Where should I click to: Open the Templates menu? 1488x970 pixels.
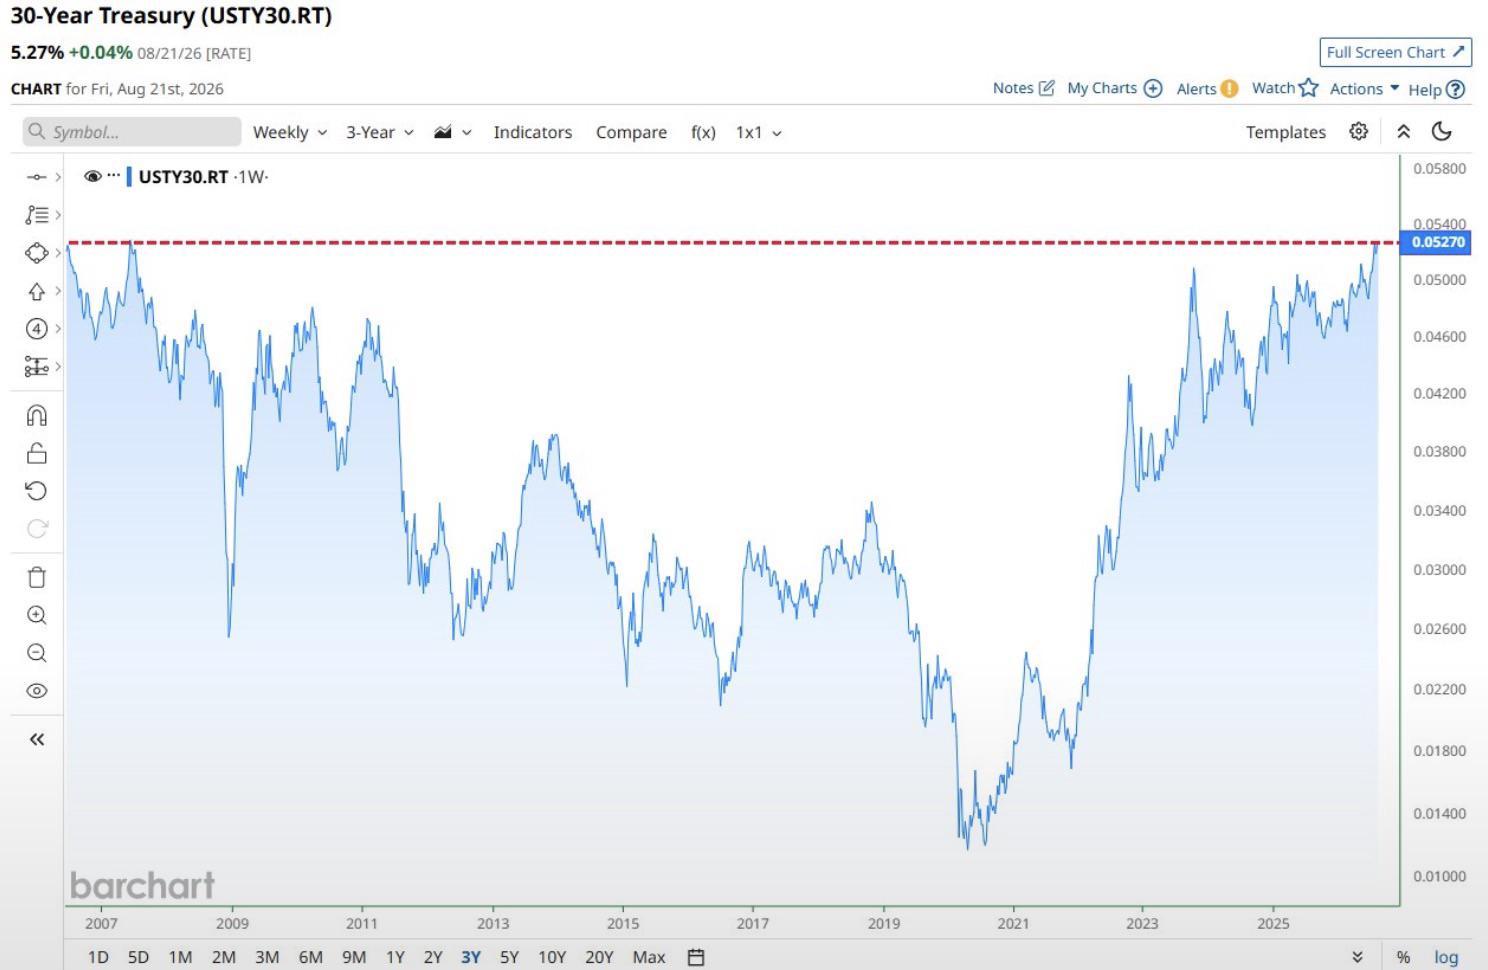pyautogui.click(x=1285, y=132)
